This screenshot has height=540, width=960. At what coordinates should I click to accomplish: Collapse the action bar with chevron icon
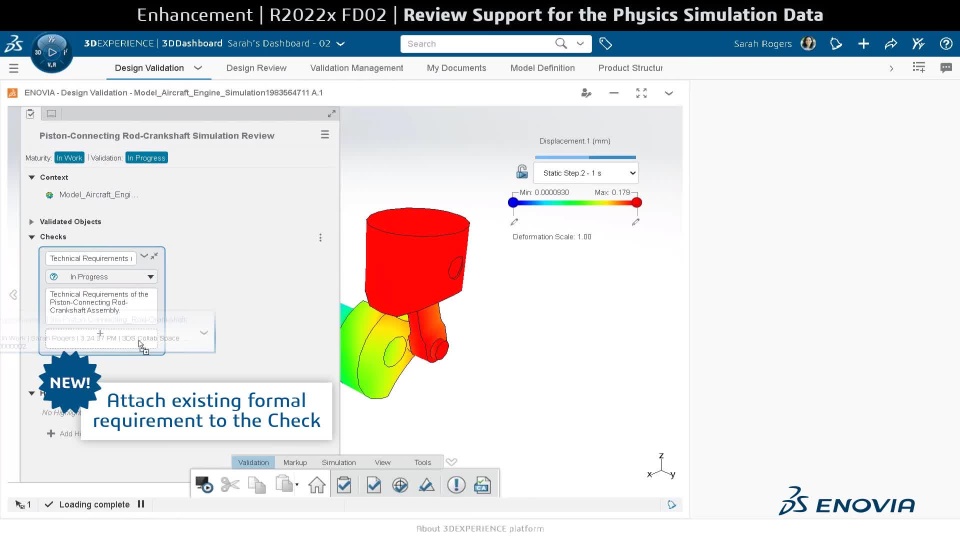[x=451, y=462]
